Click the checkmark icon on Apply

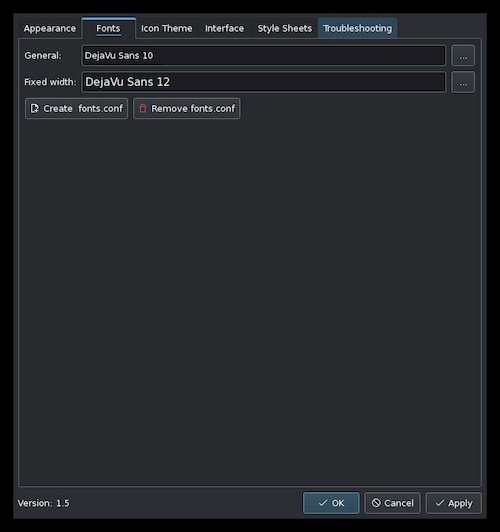pyautogui.click(x=440, y=503)
